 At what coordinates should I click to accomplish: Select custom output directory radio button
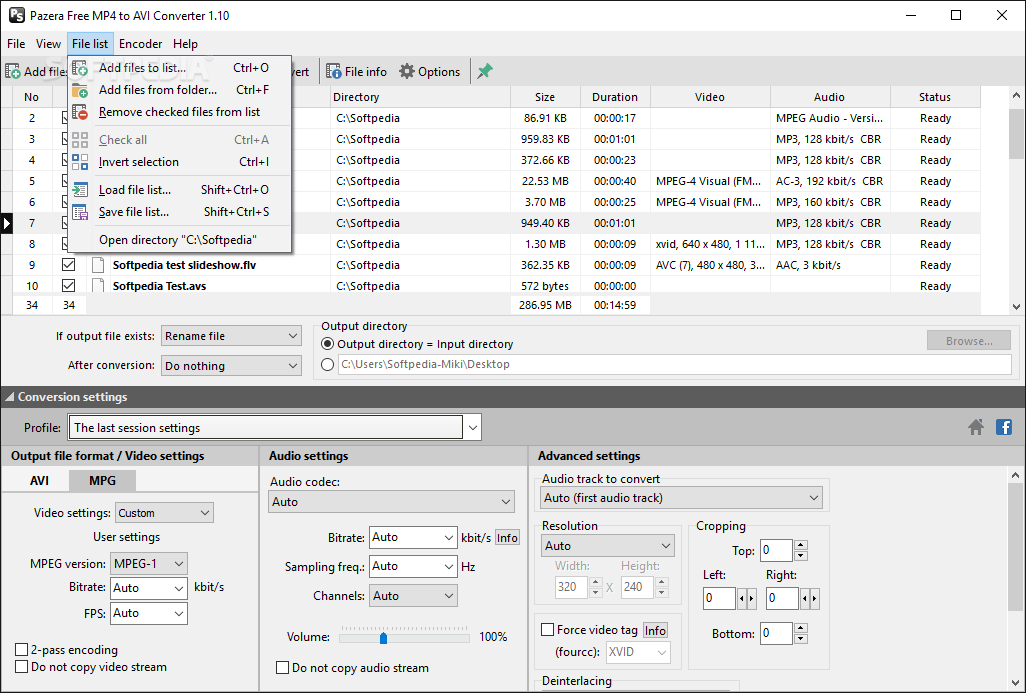[x=328, y=365]
